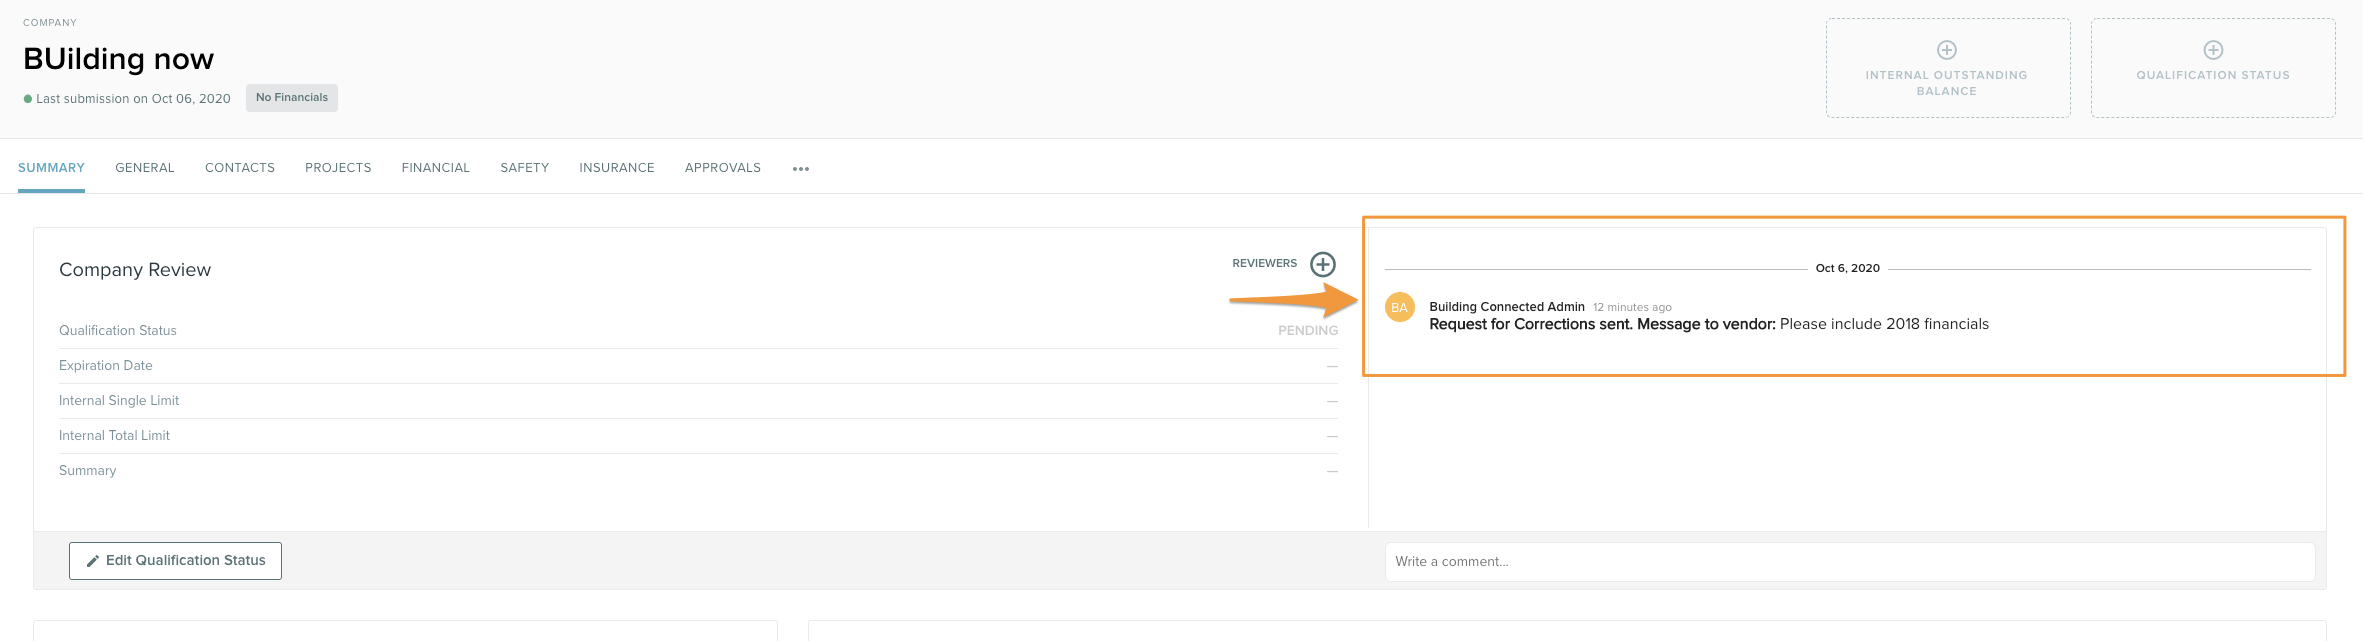Viewport: 2363px width, 641px height.
Task: Click the No Financials badge
Action: click(292, 98)
